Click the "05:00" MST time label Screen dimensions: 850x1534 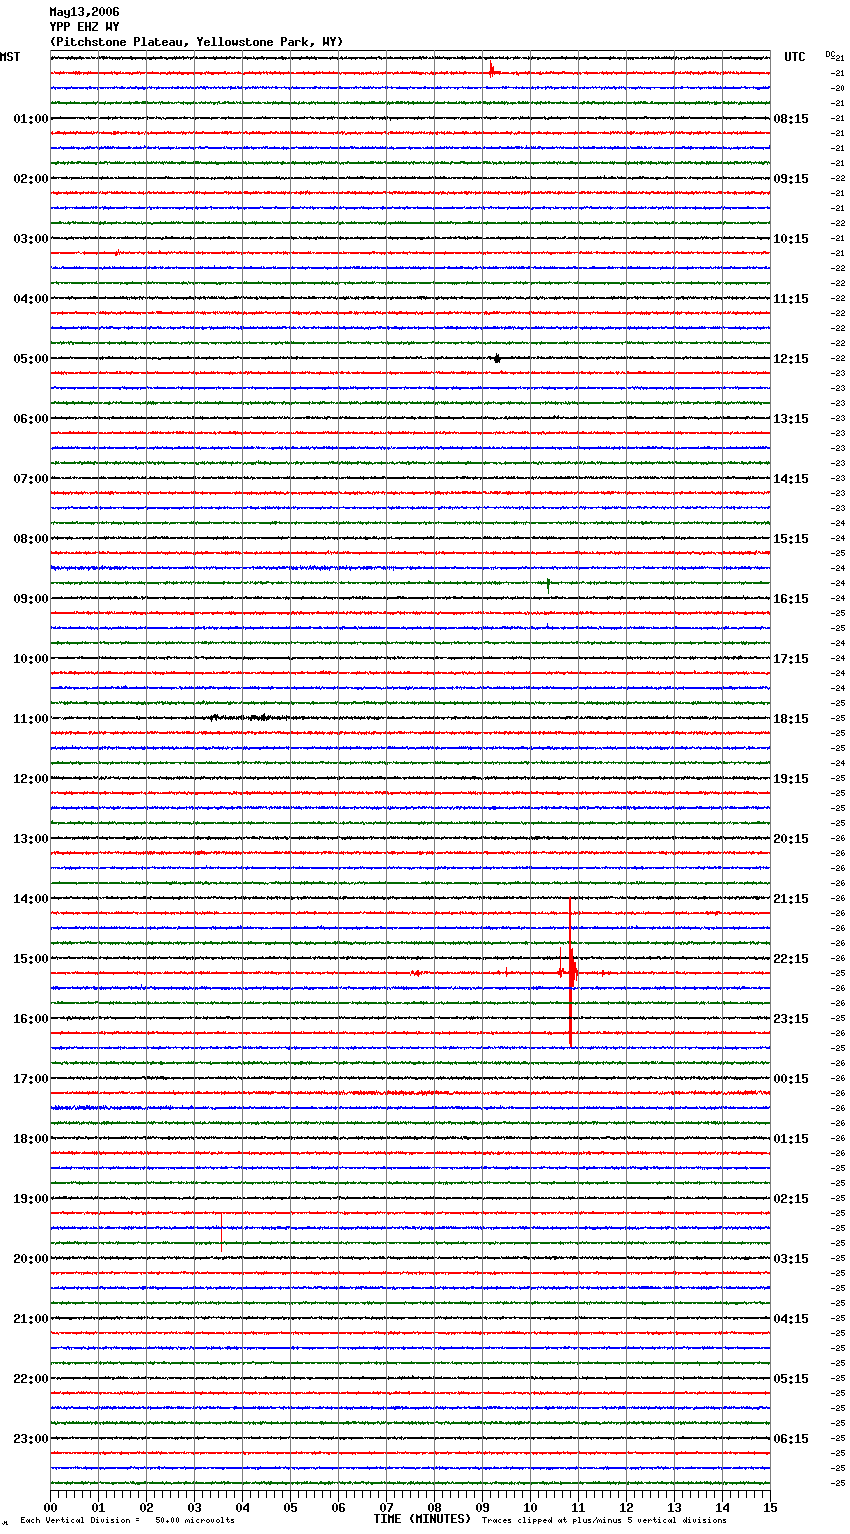point(30,359)
